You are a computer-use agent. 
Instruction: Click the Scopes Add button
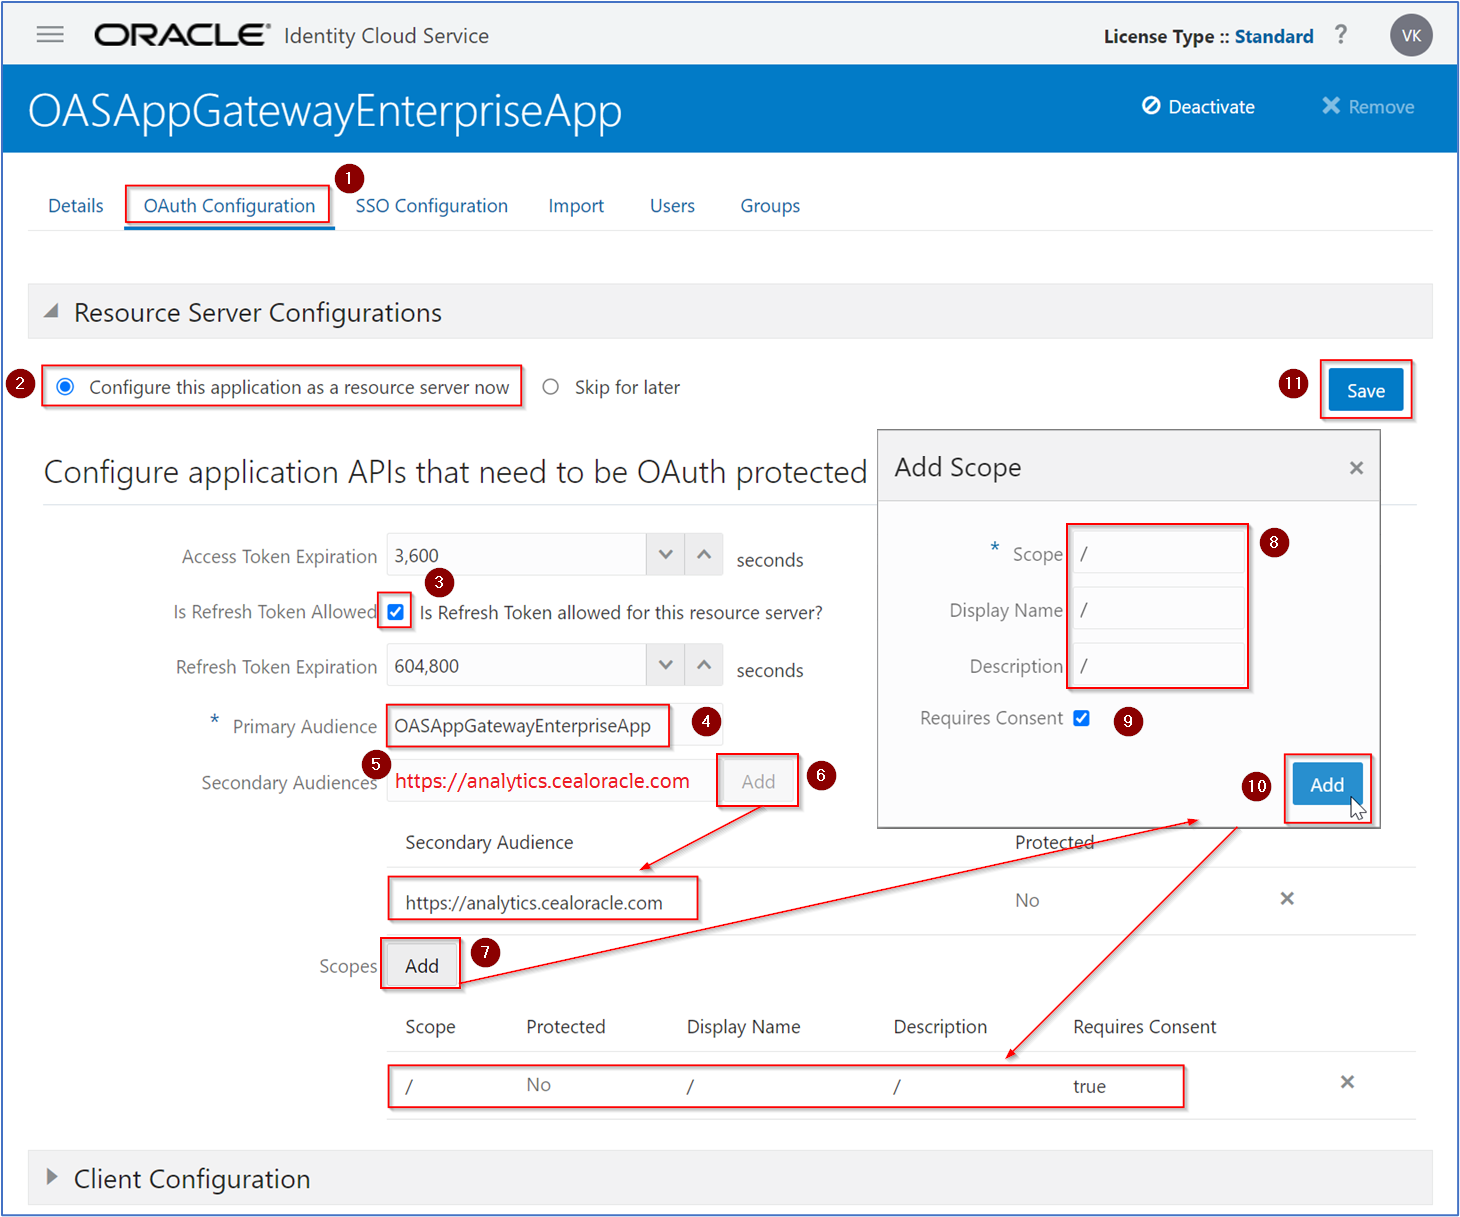(421, 966)
